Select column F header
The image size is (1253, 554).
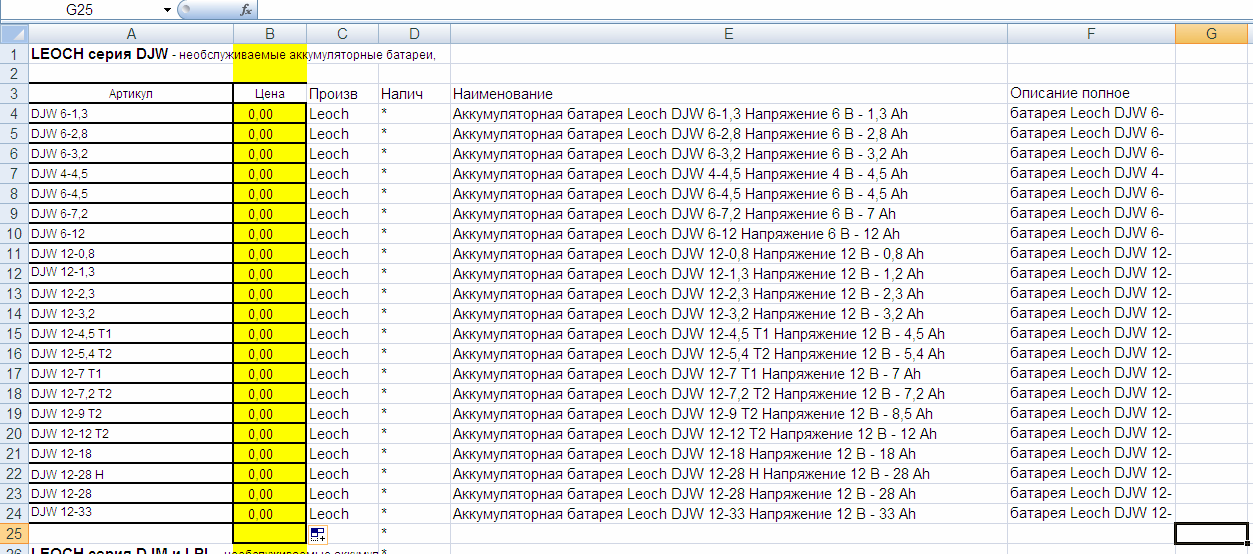pyautogui.click(x=1091, y=34)
